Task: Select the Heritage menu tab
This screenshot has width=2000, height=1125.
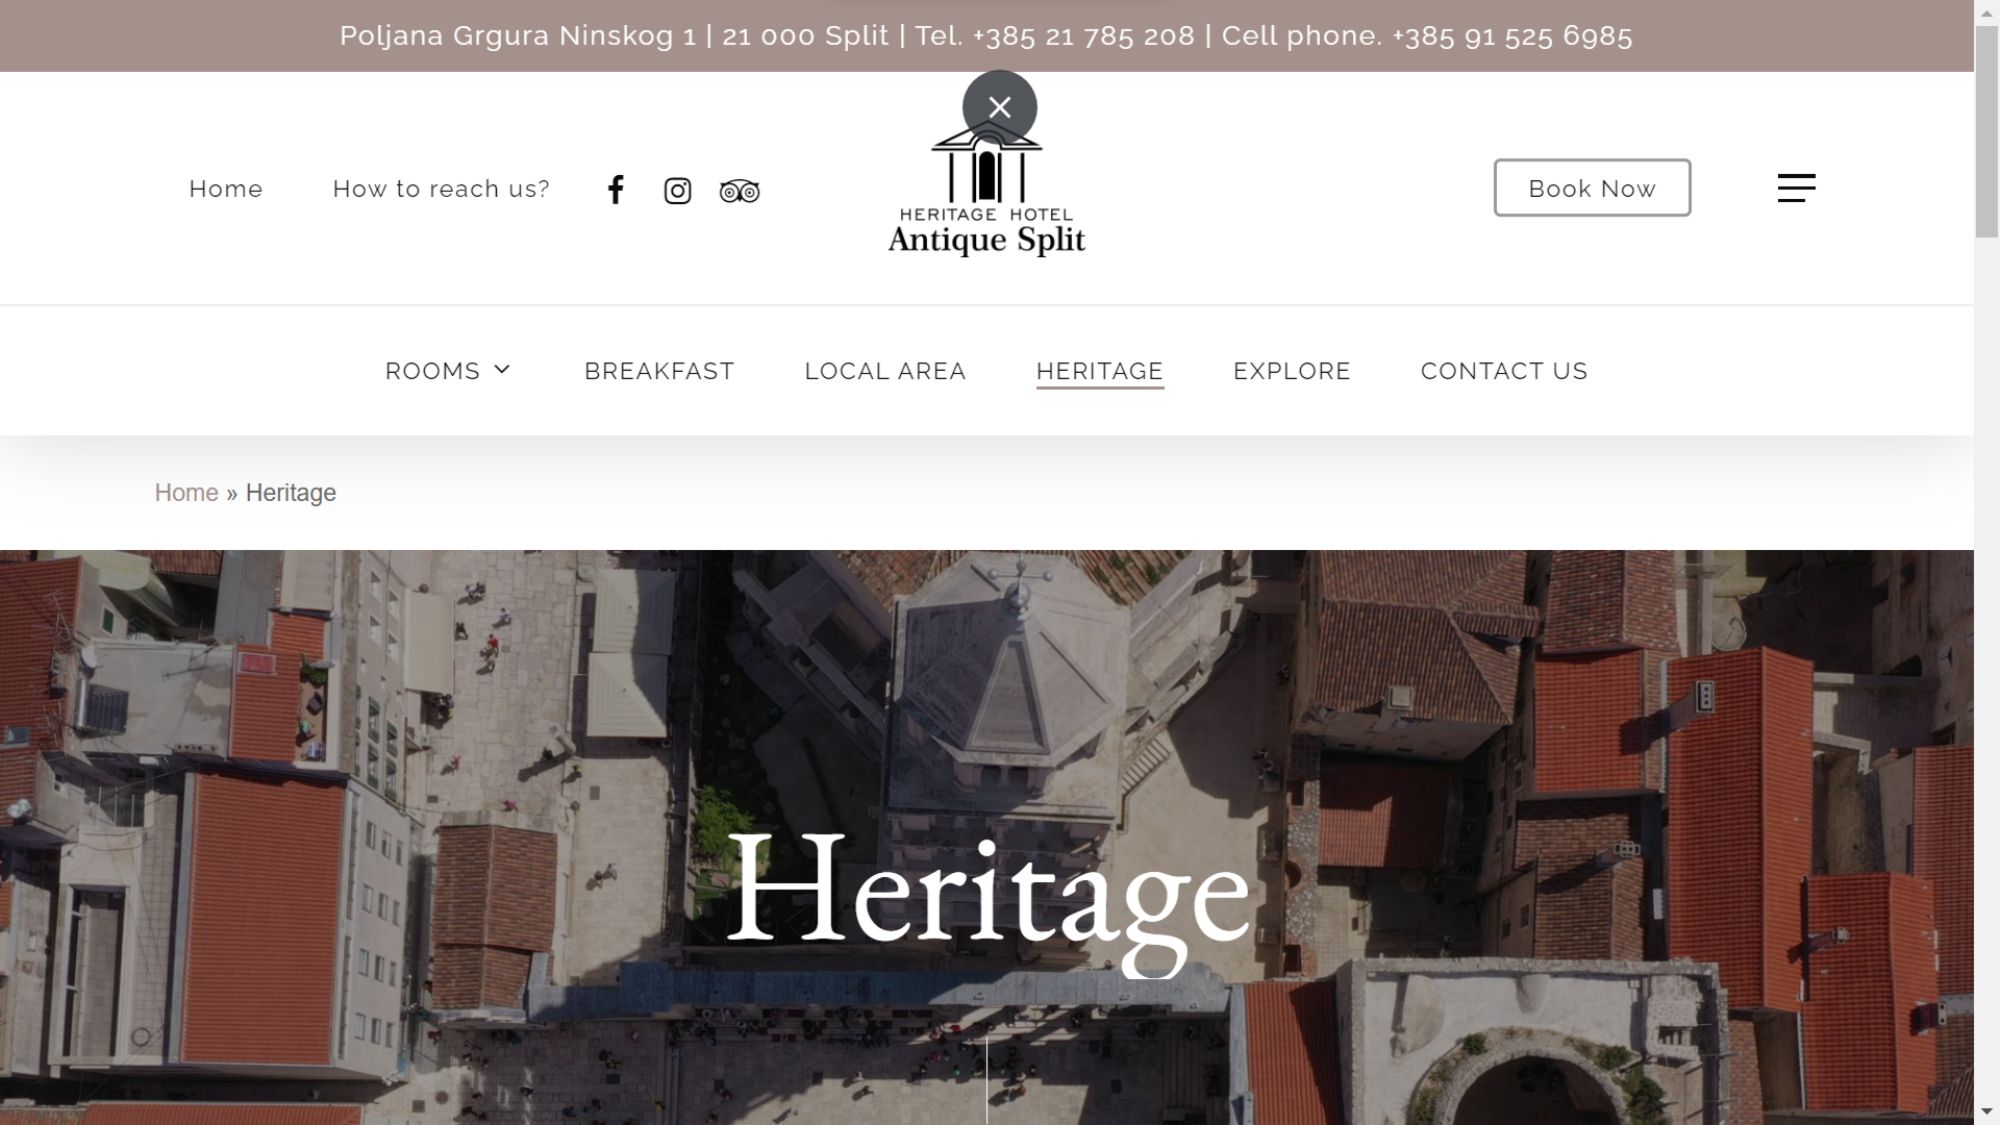Action: tap(1099, 371)
